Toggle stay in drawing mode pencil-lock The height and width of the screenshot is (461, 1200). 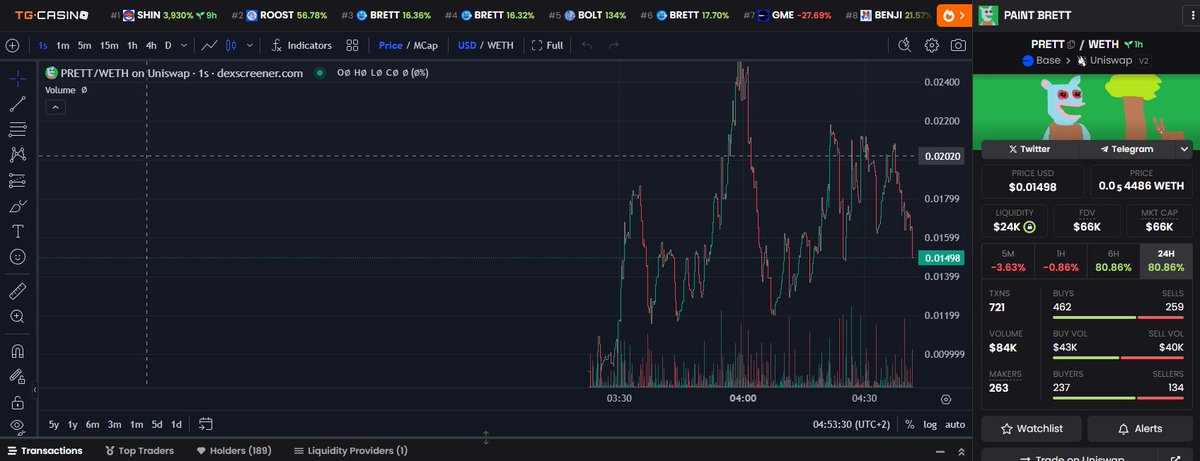[x=17, y=377]
